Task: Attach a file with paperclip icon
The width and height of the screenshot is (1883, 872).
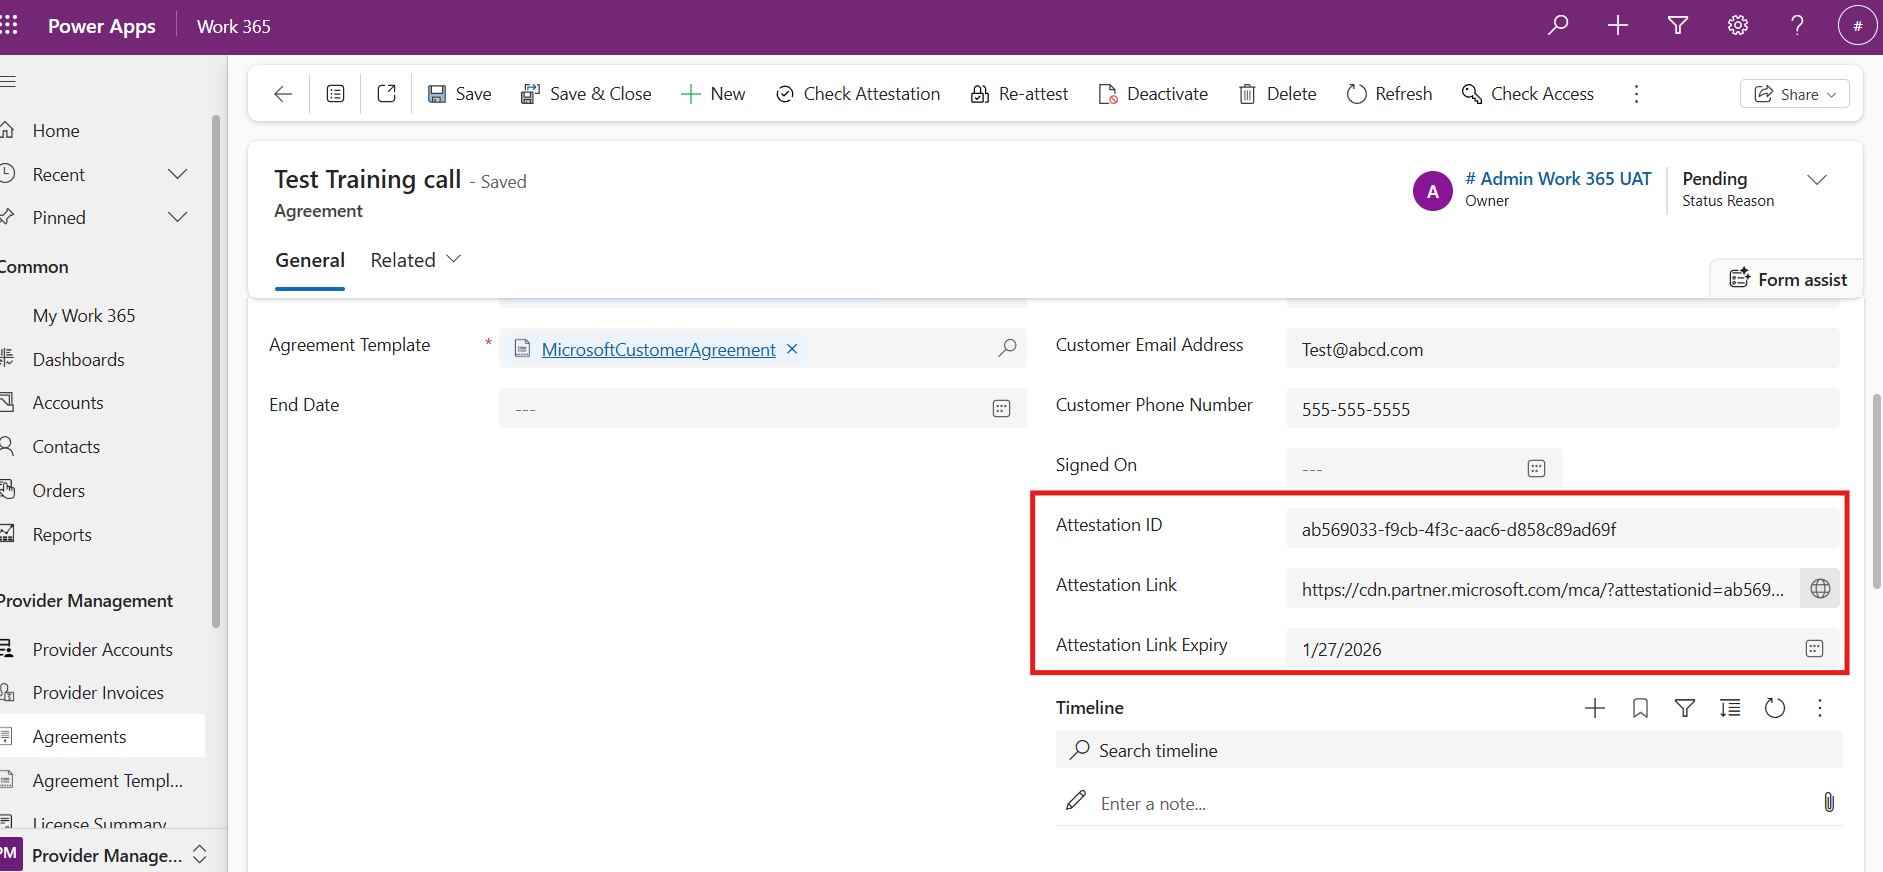Action: [1829, 802]
